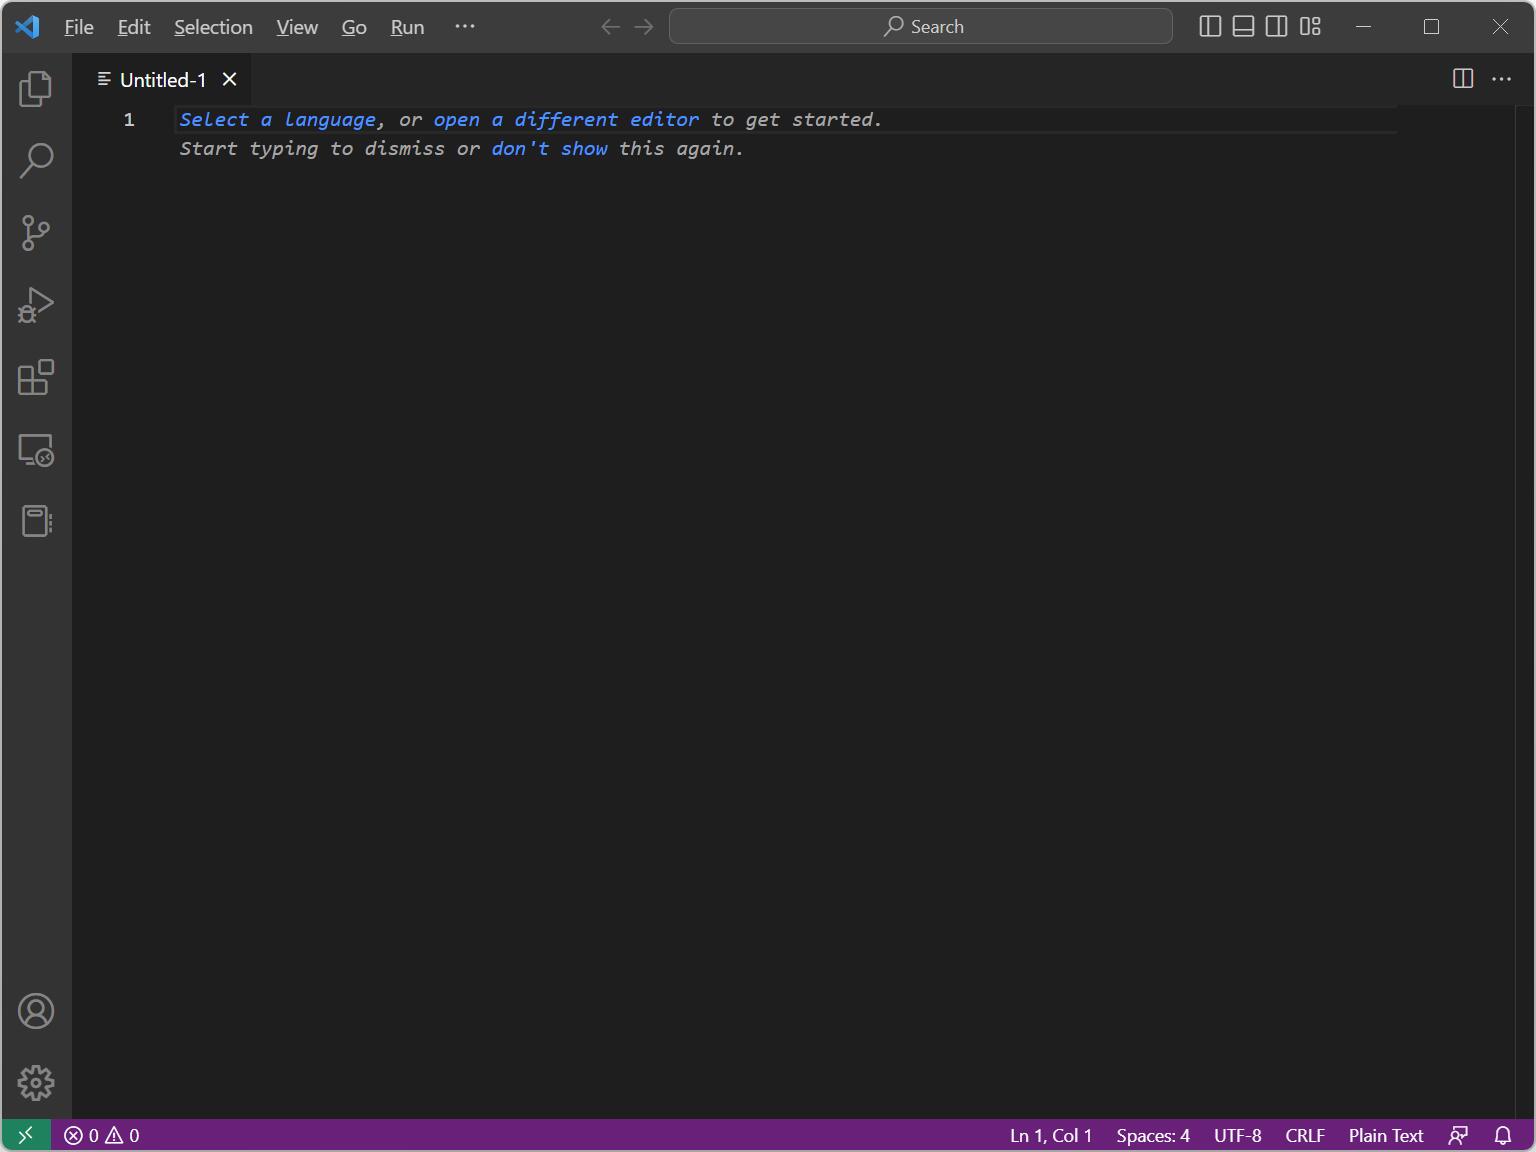The width and height of the screenshot is (1536, 1152).
Task: Toggle Do Not Disturb via notifications bell
Action: [x=1503, y=1135]
